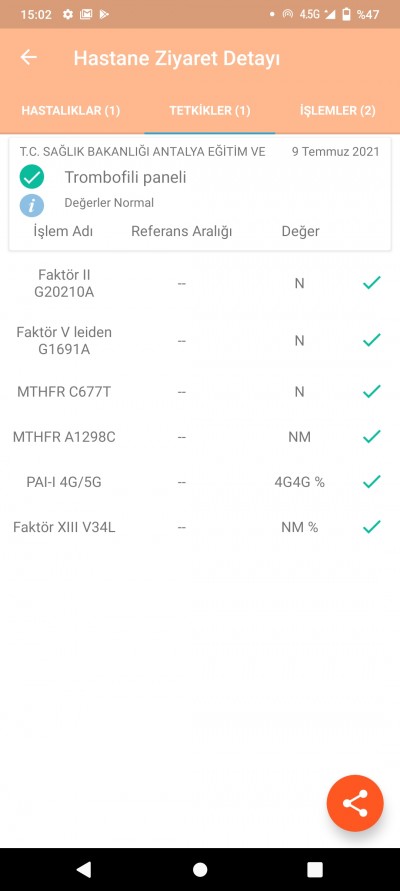The image size is (400, 891).
Task: Tap the hospital name T.C. SAĞLIK BAKANLIĞI
Action: pos(142,152)
